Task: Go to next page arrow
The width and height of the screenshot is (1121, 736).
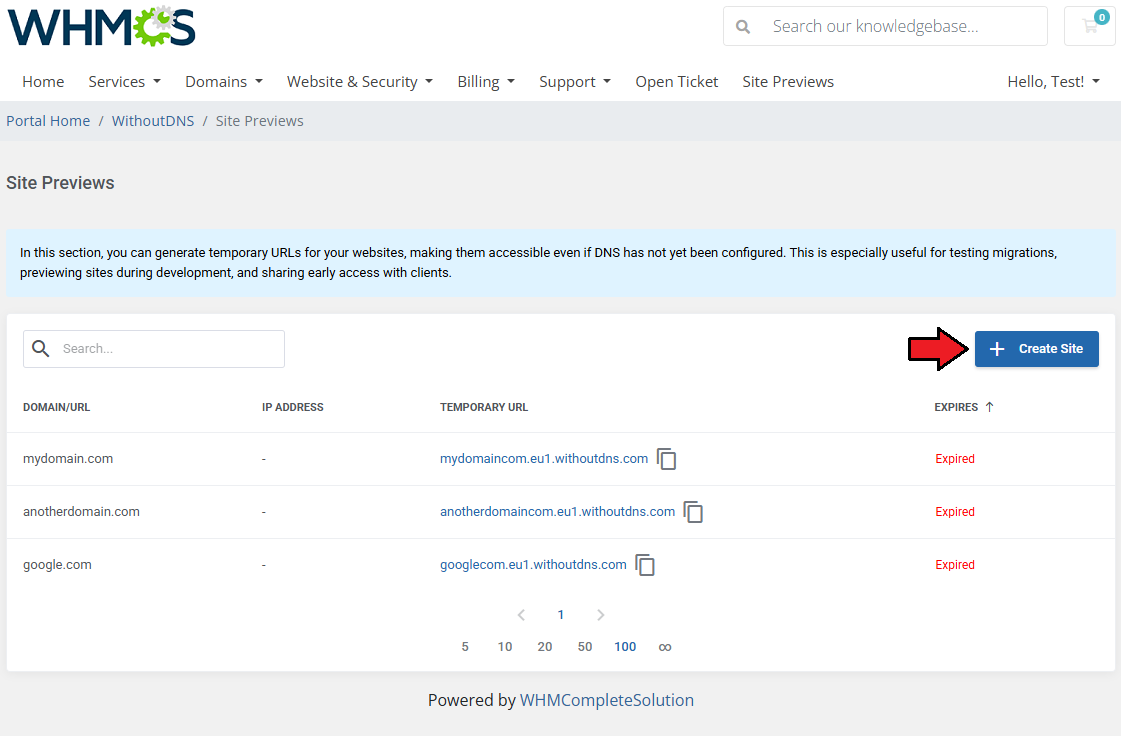Action: (x=601, y=615)
